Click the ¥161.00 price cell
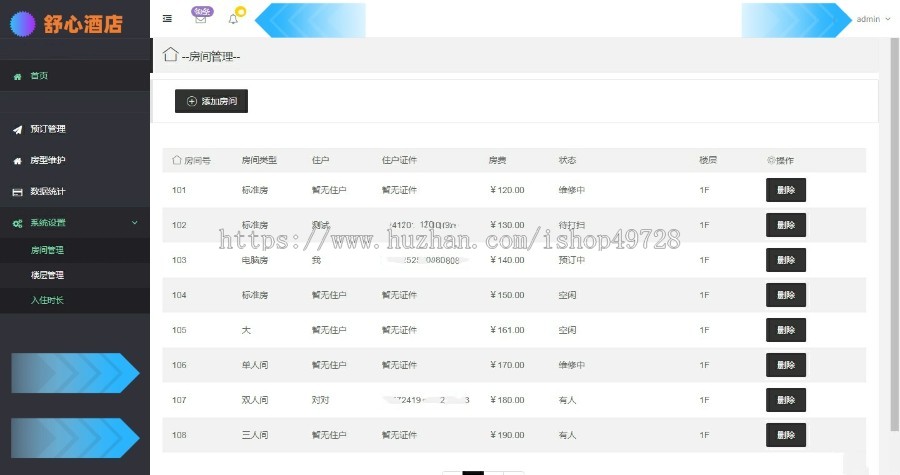 [x=507, y=330]
